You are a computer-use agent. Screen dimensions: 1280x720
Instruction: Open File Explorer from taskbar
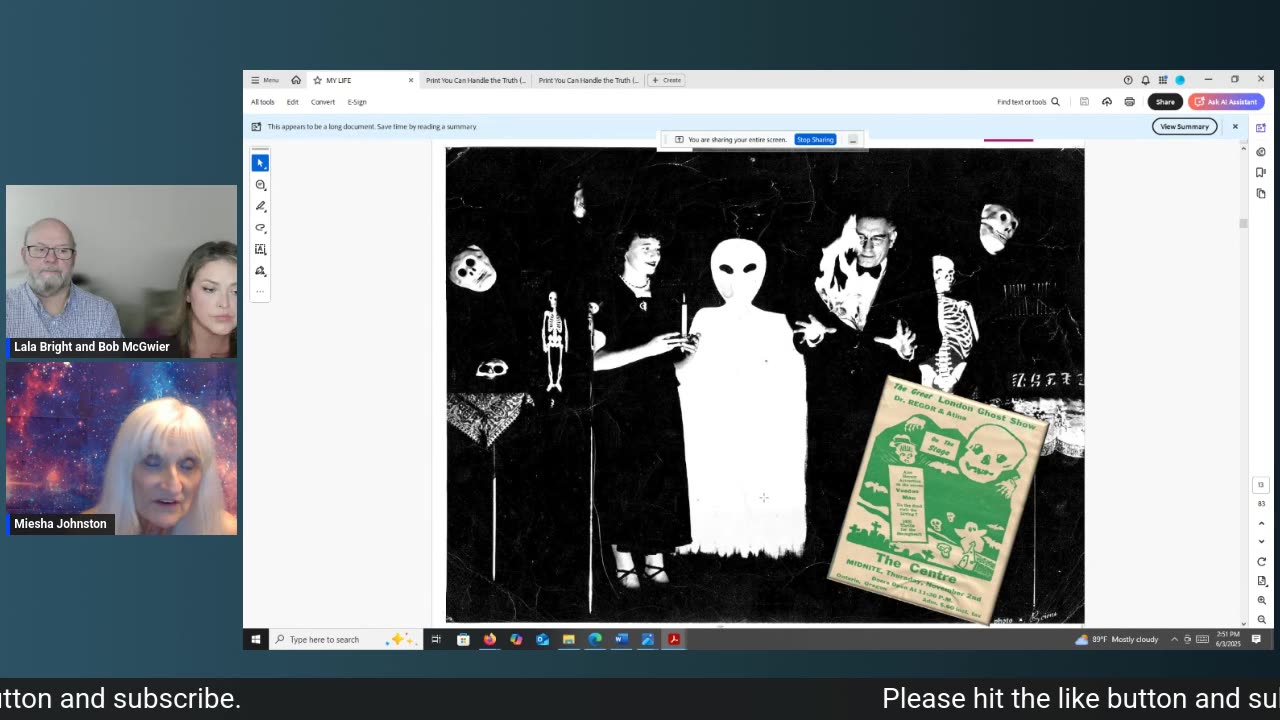click(x=568, y=639)
